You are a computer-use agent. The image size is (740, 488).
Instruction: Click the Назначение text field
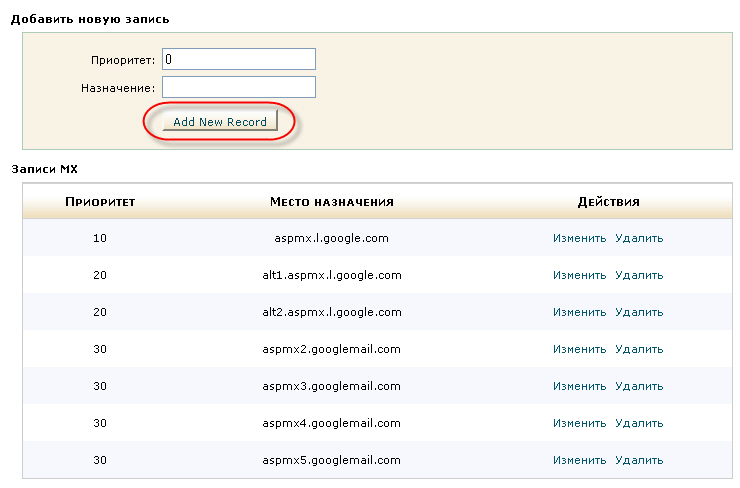[238, 88]
